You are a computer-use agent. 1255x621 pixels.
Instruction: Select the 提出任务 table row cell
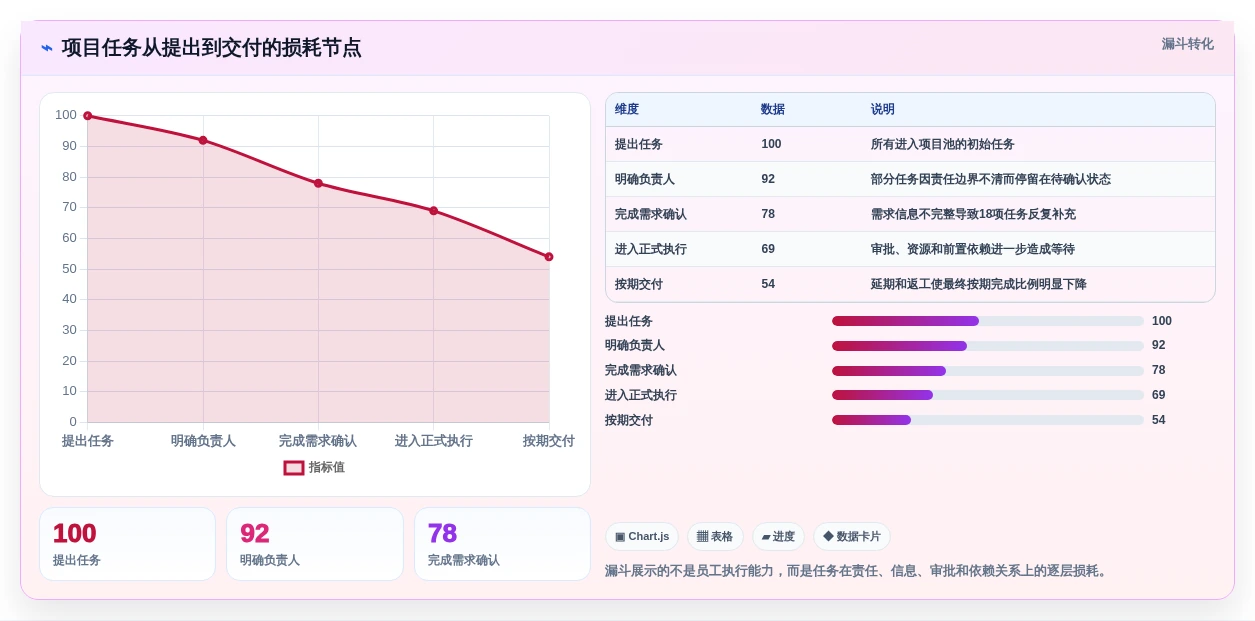(639, 144)
